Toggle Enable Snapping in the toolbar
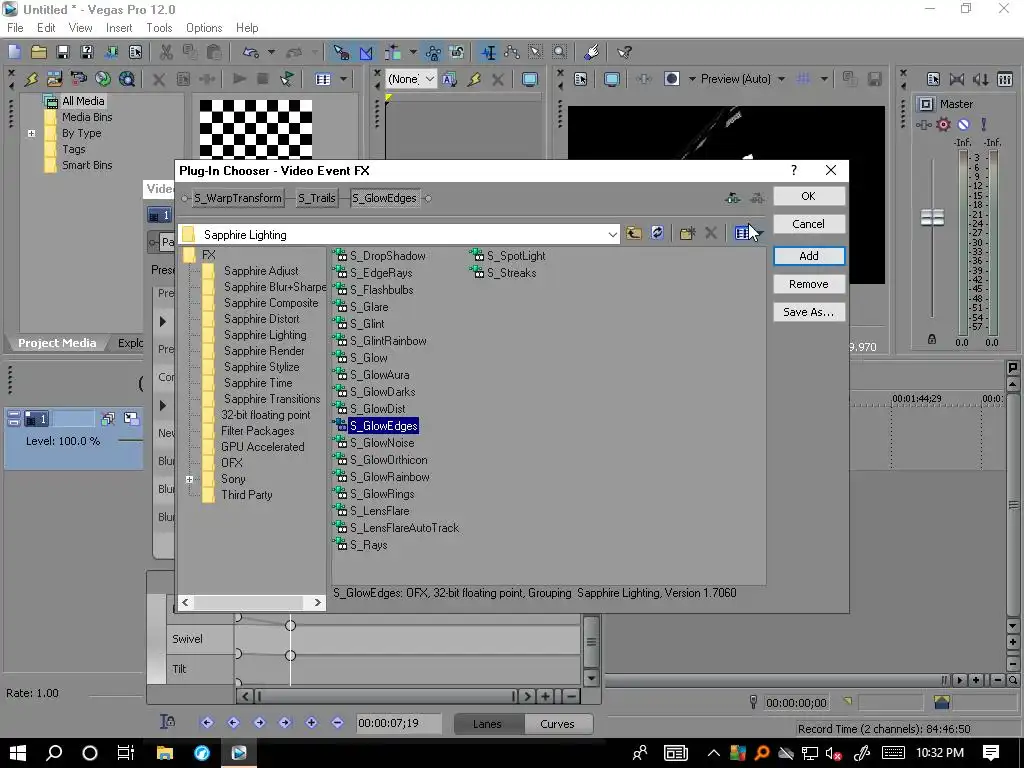The width and height of the screenshot is (1024, 768). (342, 52)
